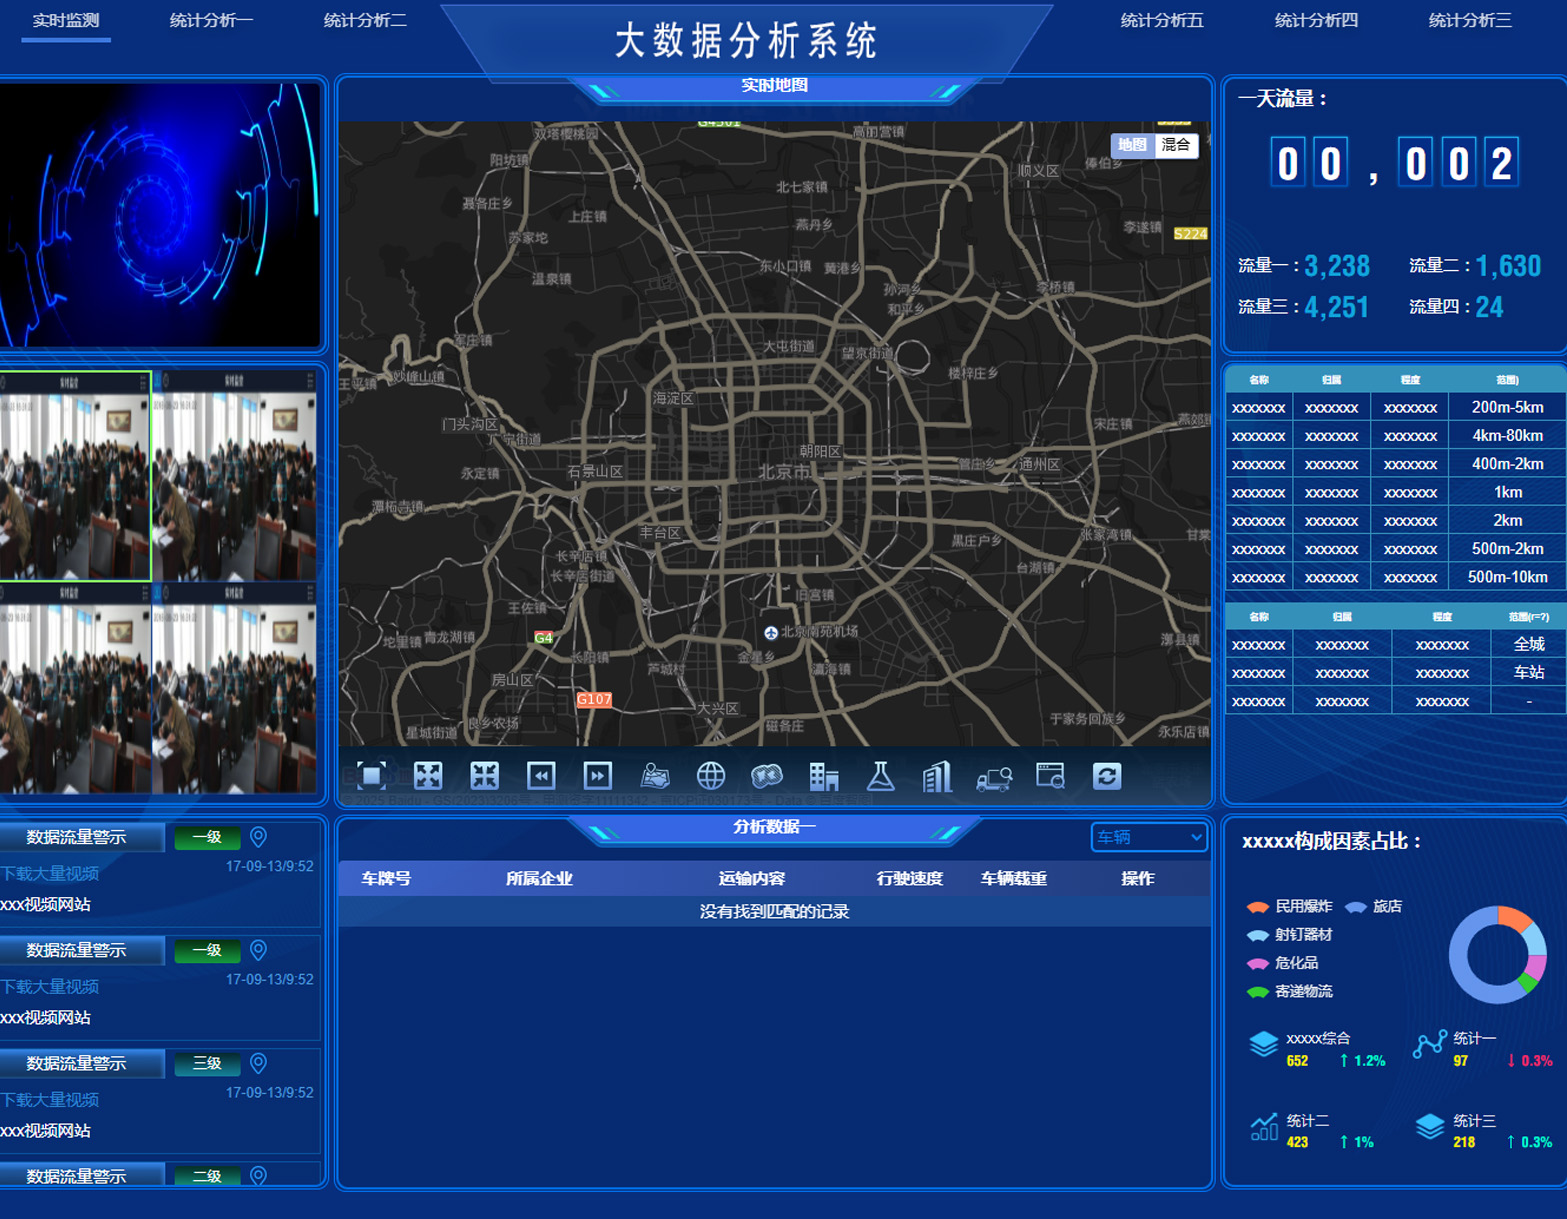This screenshot has height=1219, width=1567.
Task: Click the 车站 cell in lower table
Action: 1529,673
